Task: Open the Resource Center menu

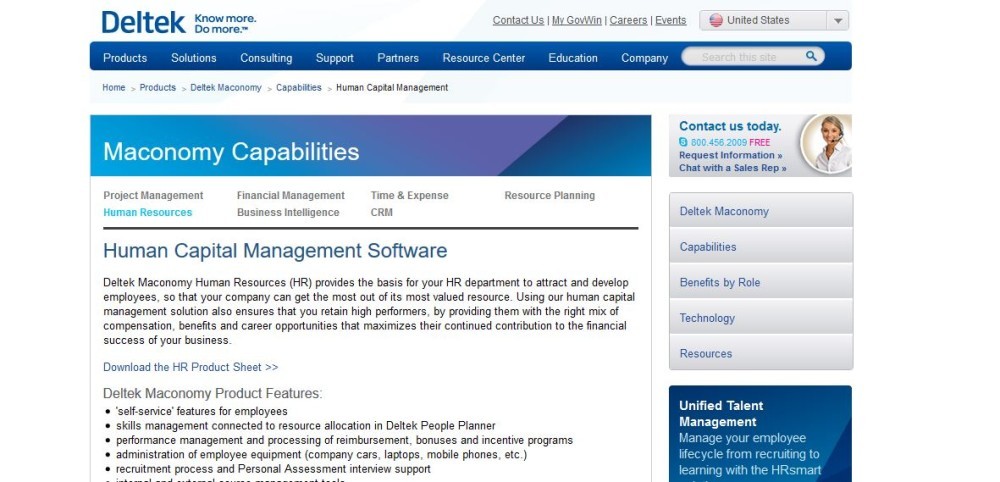Action: pos(483,58)
